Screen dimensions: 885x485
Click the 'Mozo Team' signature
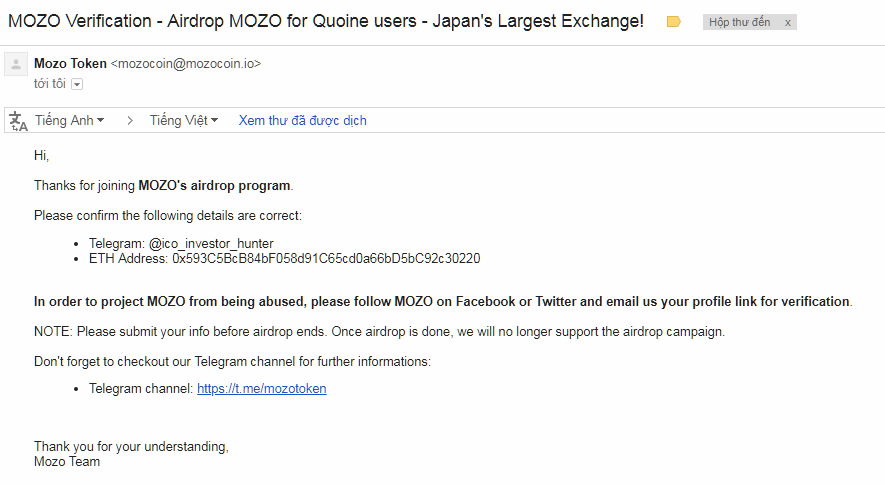pos(67,462)
